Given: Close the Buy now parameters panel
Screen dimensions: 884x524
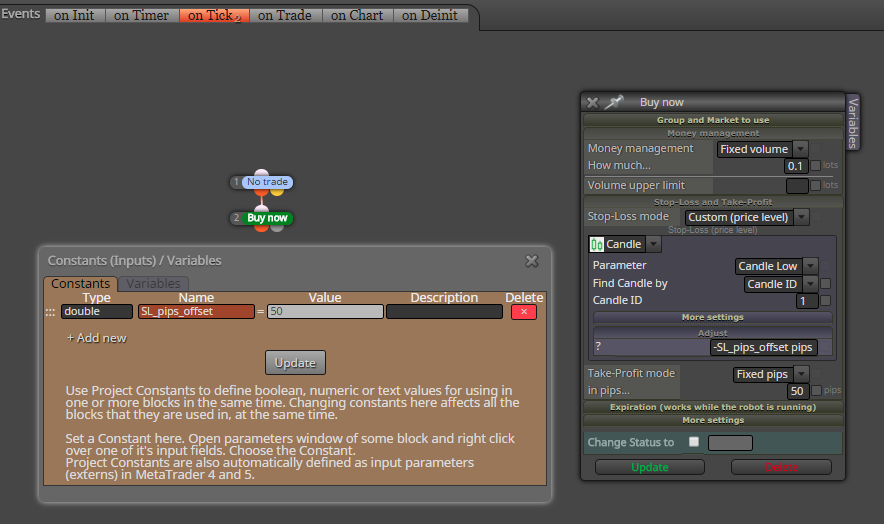Looking at the screenshot, I should coord(593,103).
